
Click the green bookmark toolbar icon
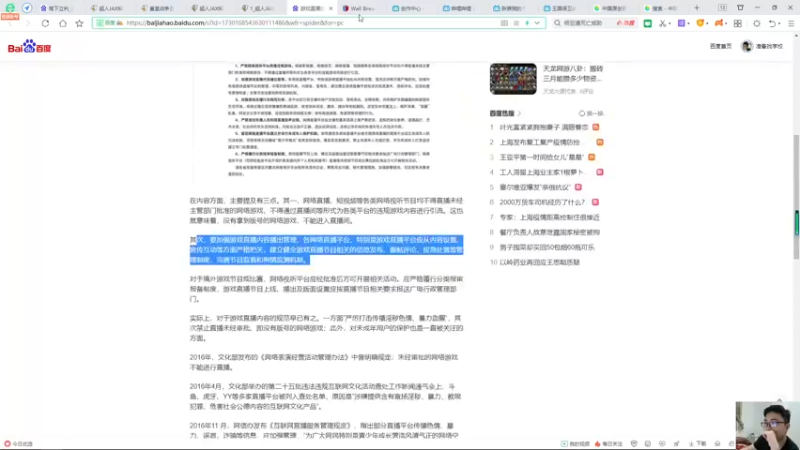[x=647, y=23]
